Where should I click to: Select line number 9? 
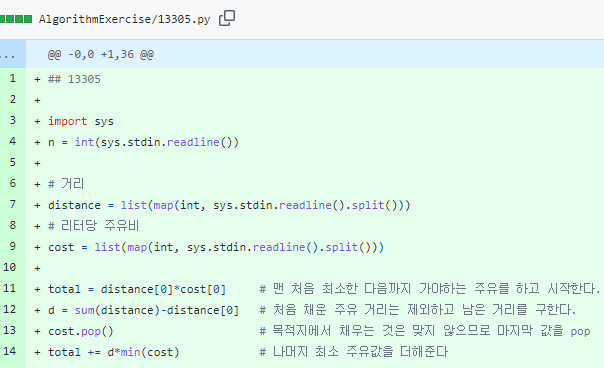[x=13, y=246]
